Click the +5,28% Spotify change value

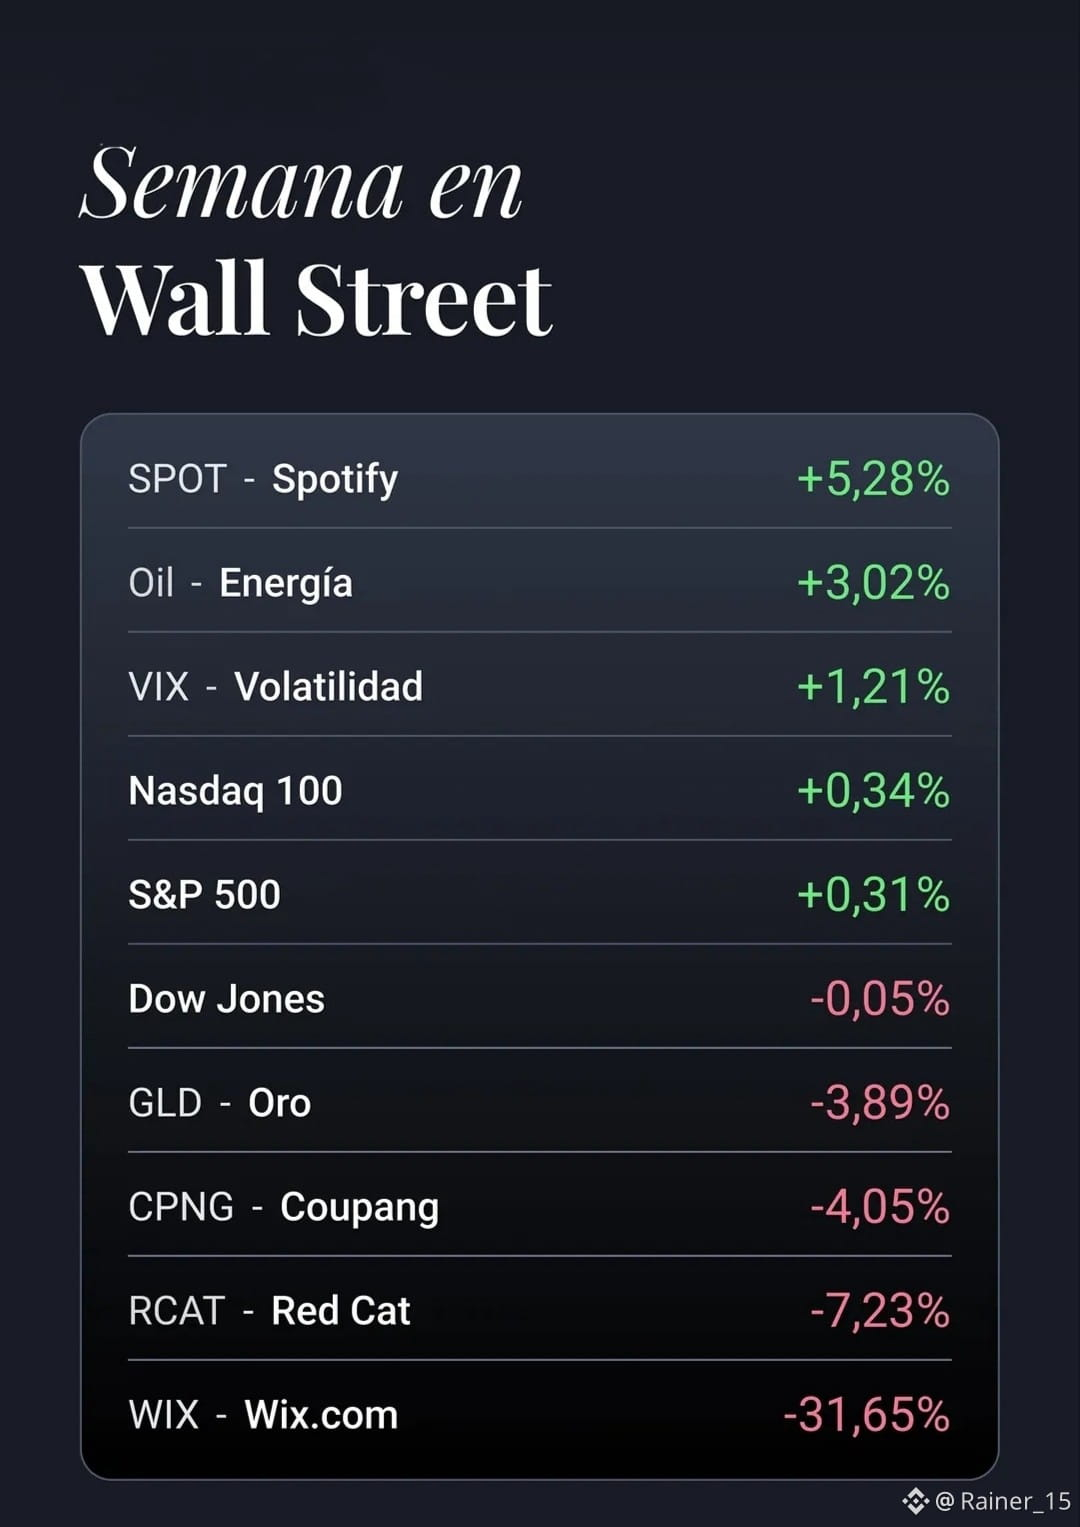click(x=873, y=478)
